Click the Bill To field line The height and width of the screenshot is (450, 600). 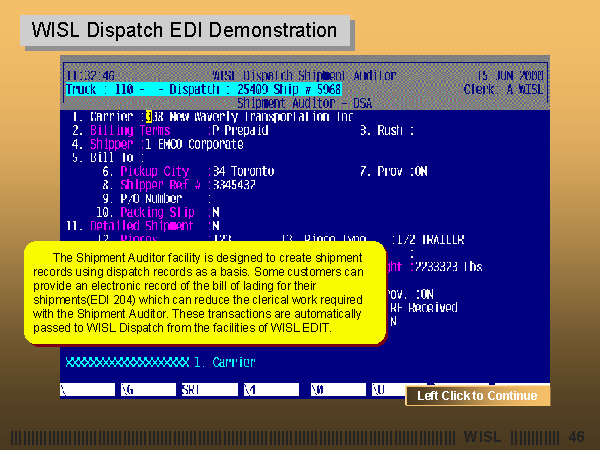click(x=108, y=158)
